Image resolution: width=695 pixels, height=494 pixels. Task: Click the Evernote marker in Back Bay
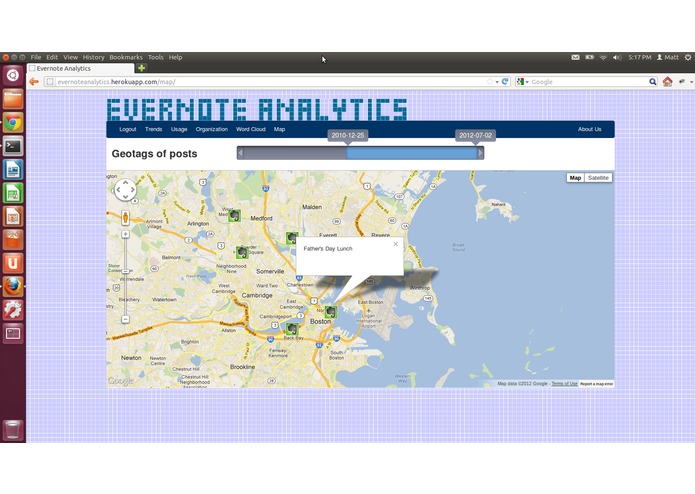tap(292, 328)
